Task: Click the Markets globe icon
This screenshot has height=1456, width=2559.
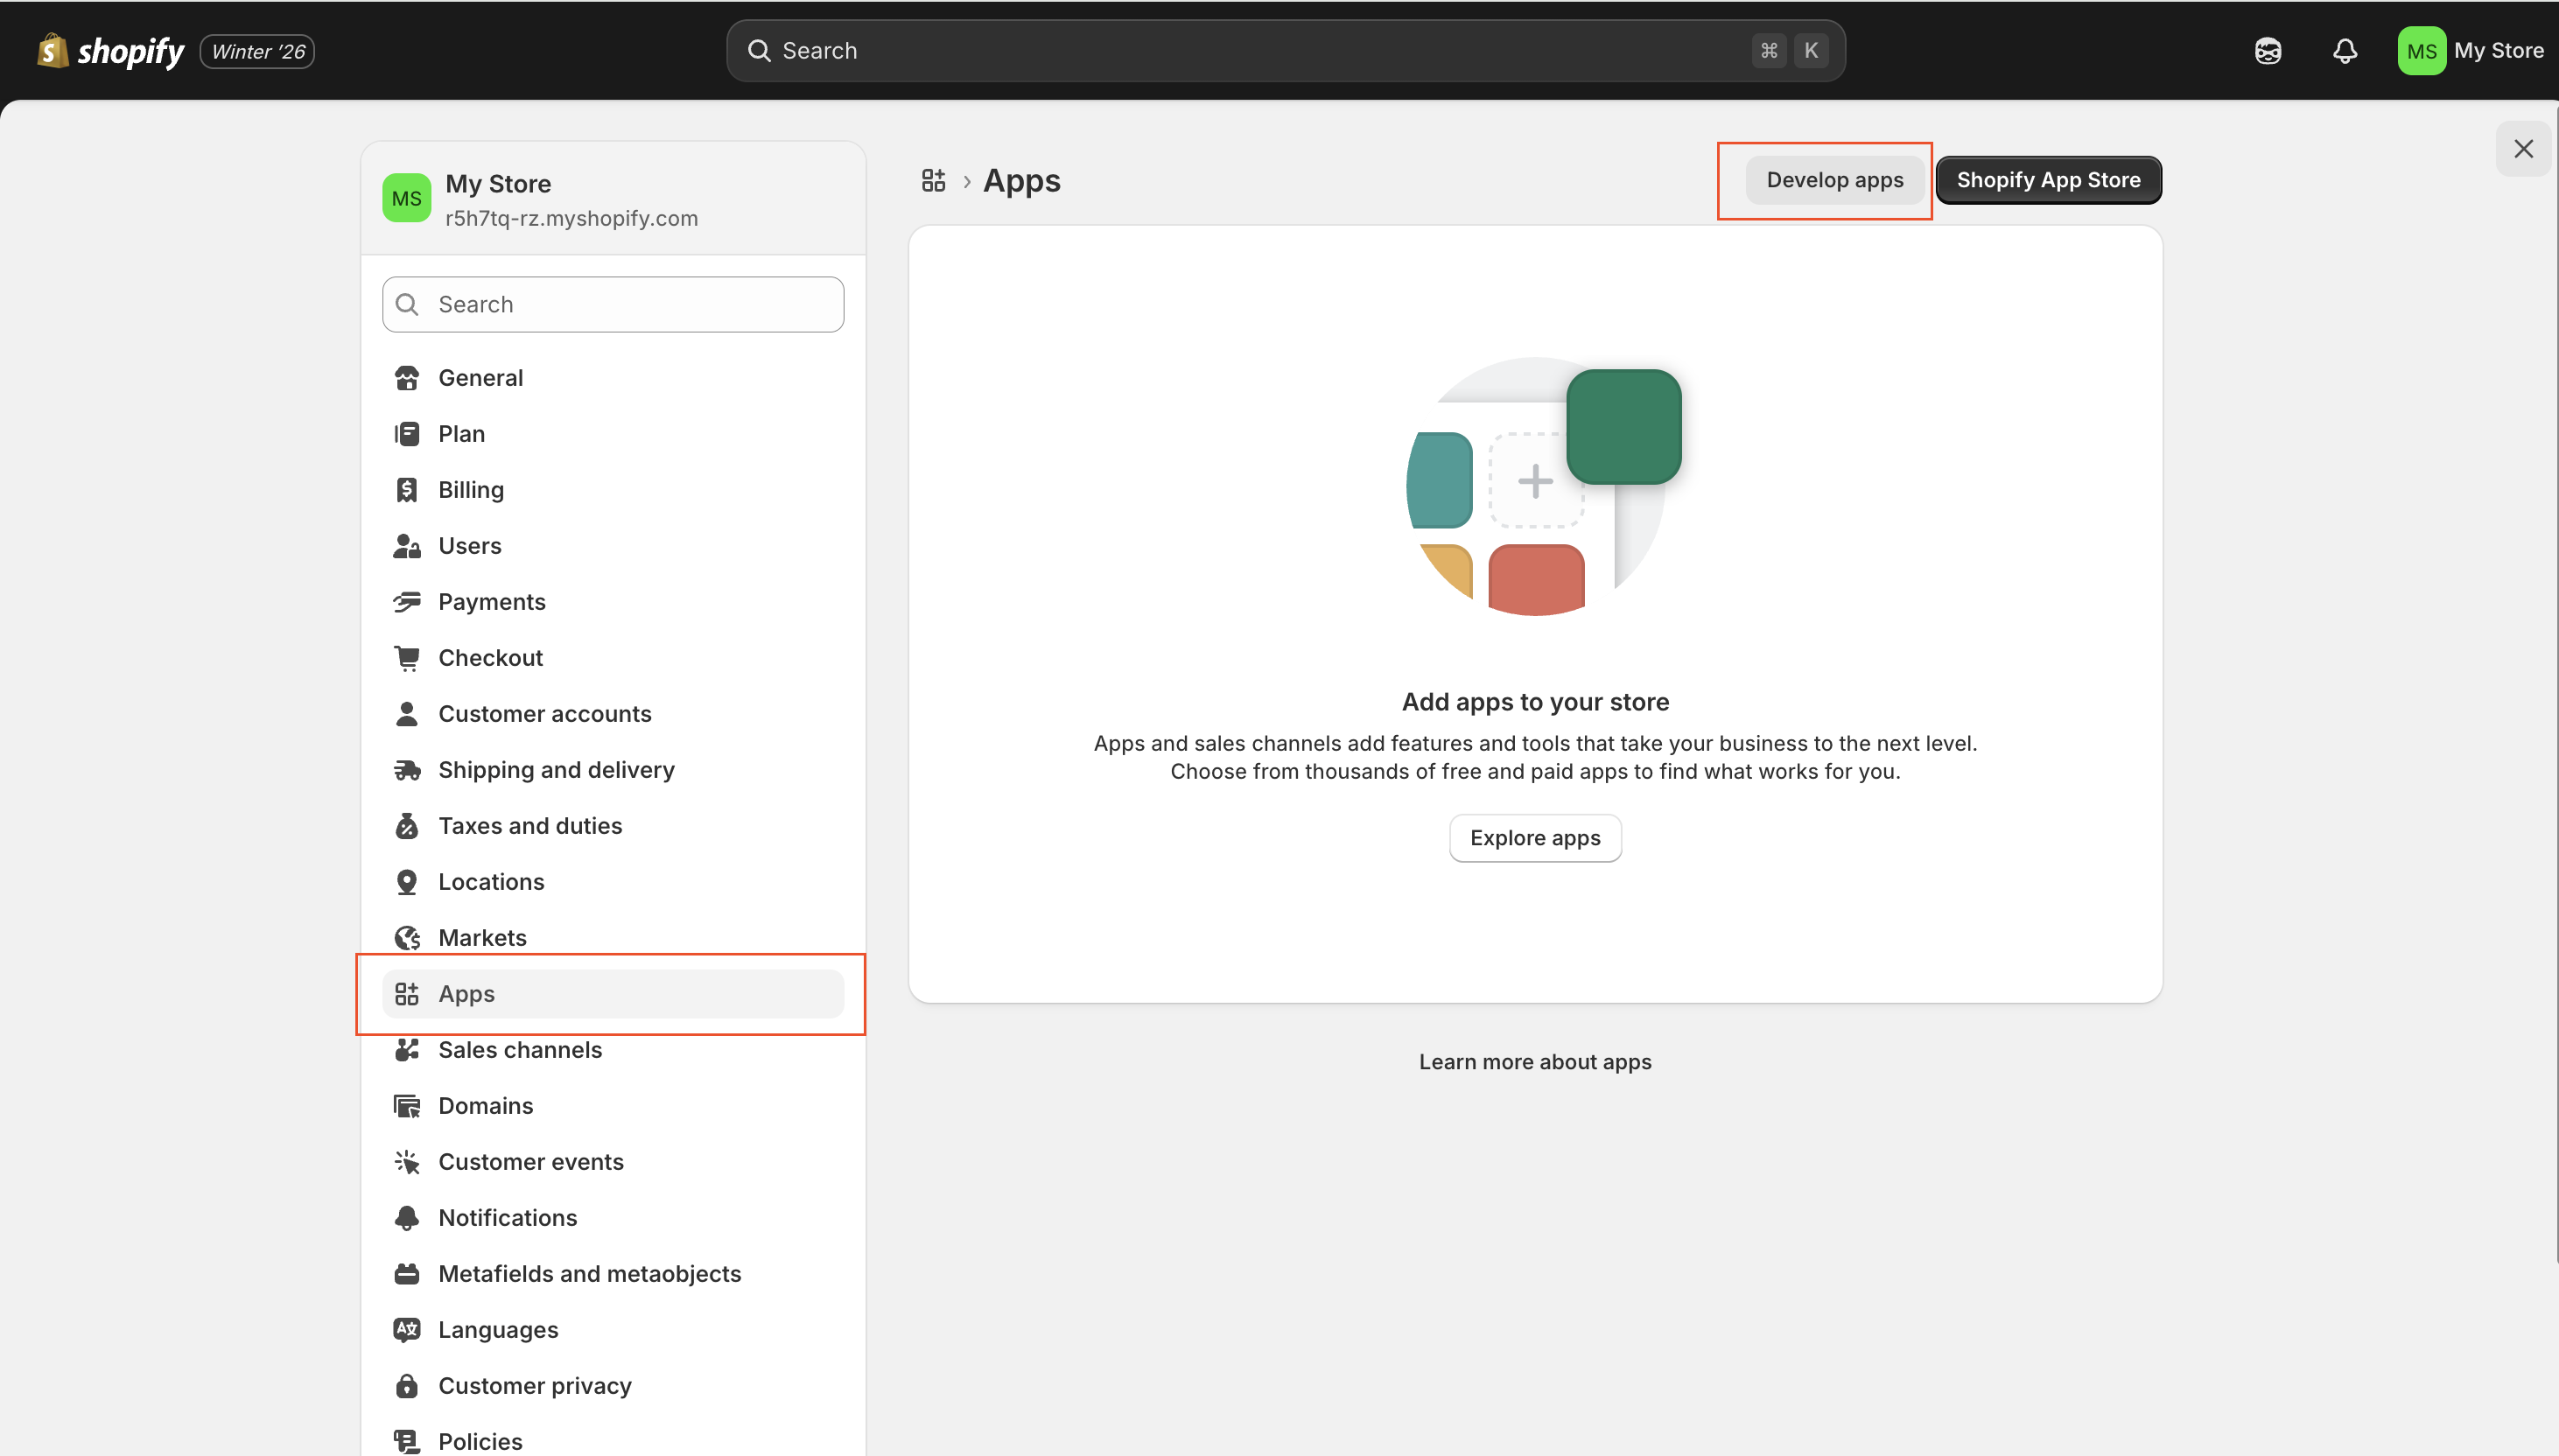Action: point(406,938)
